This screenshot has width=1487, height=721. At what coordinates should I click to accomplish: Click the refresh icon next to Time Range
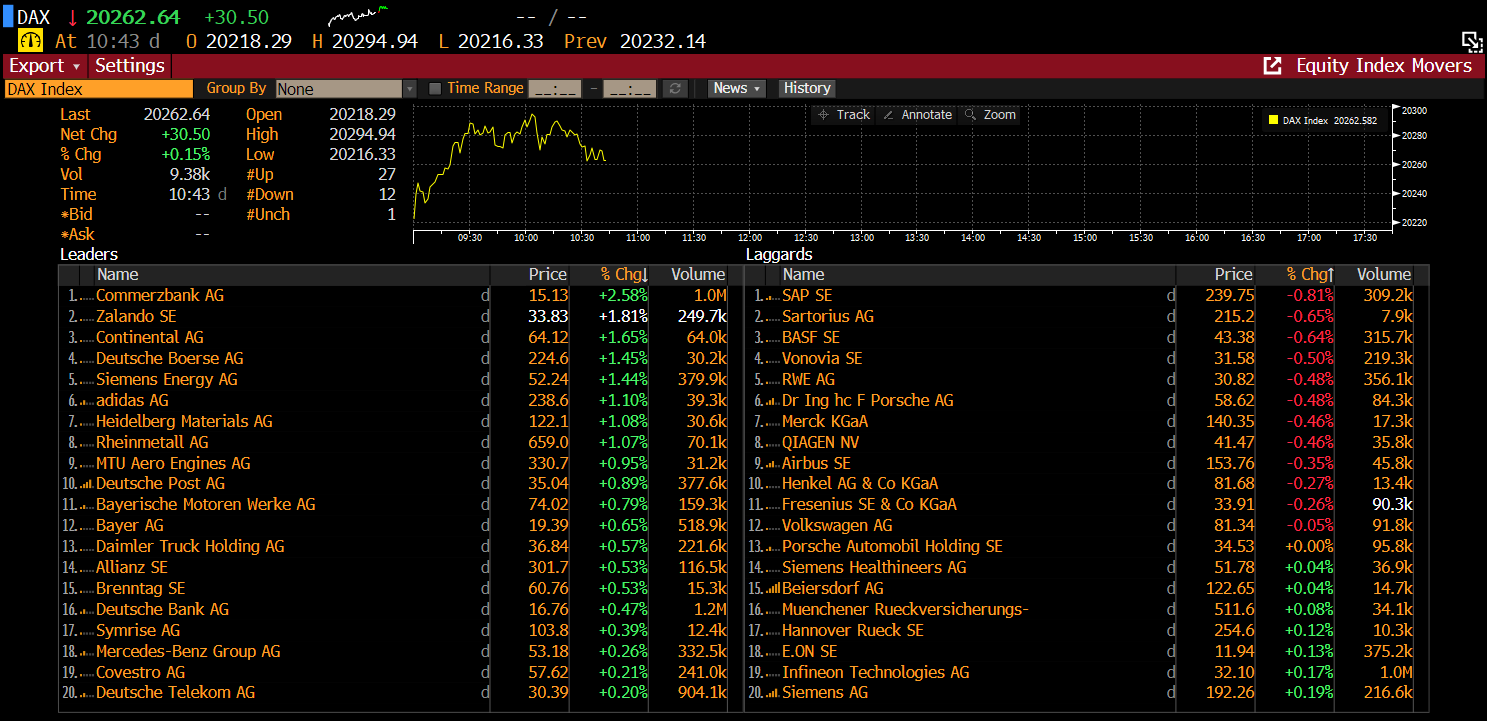[x=676, y=89]
